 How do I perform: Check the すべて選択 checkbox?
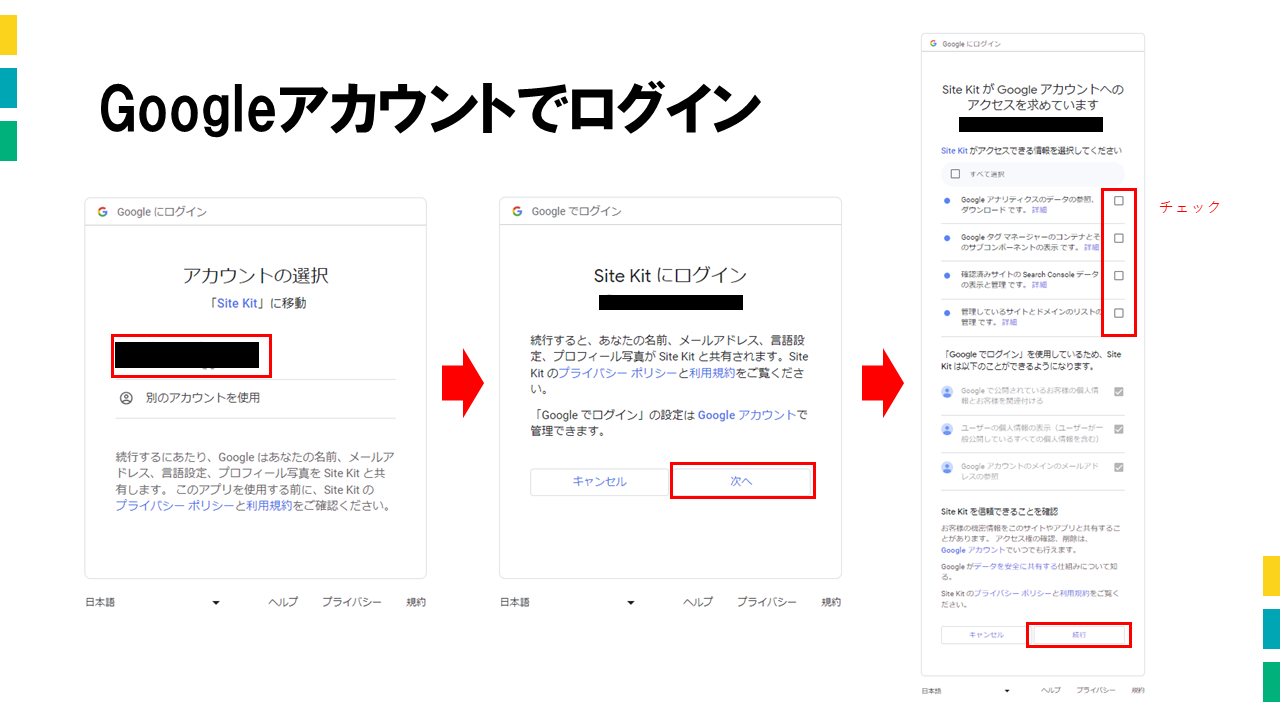coord(955,174)
